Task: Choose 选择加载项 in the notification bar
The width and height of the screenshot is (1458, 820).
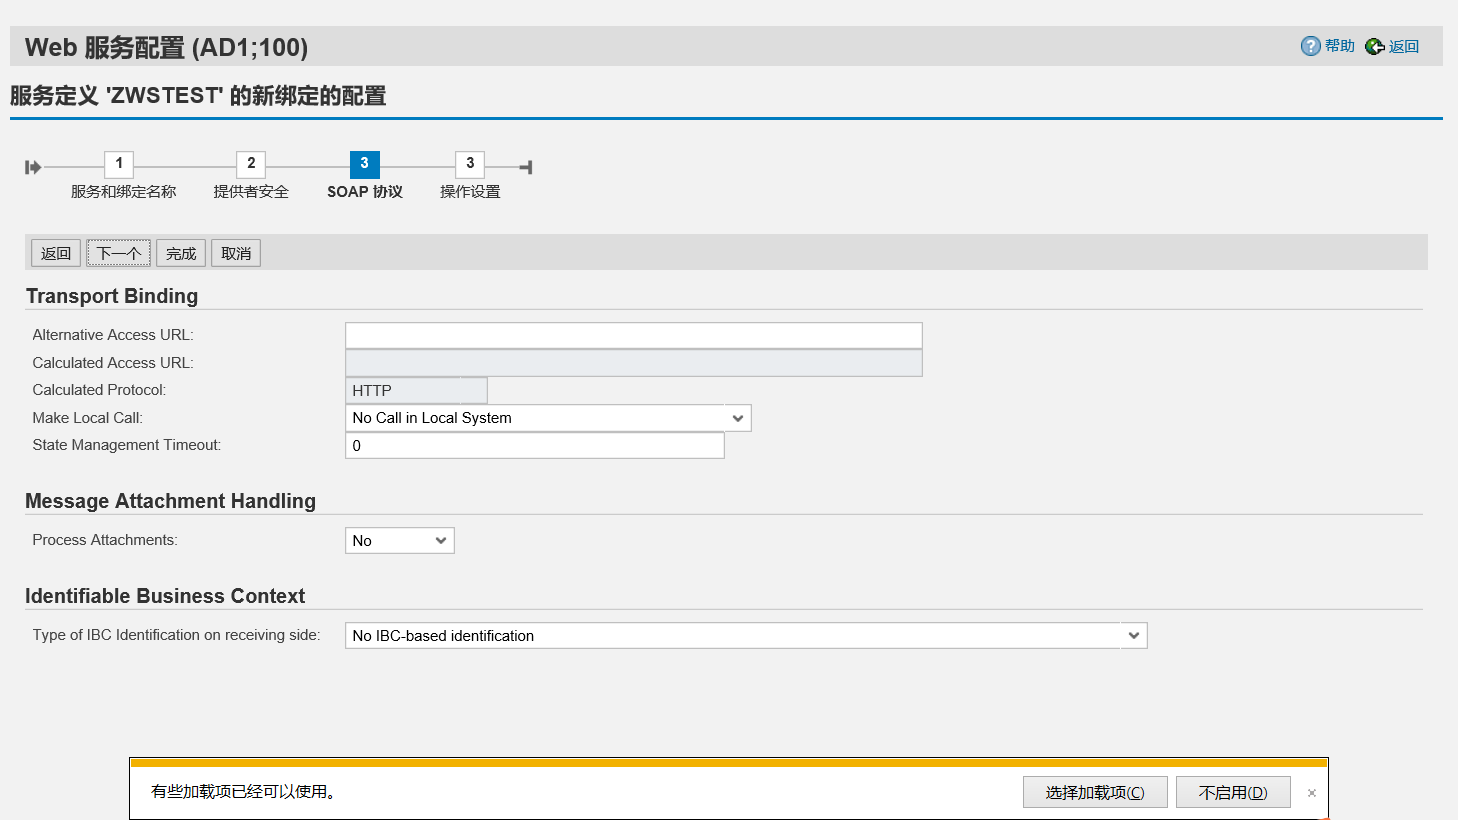Action: pos(1094,791)
